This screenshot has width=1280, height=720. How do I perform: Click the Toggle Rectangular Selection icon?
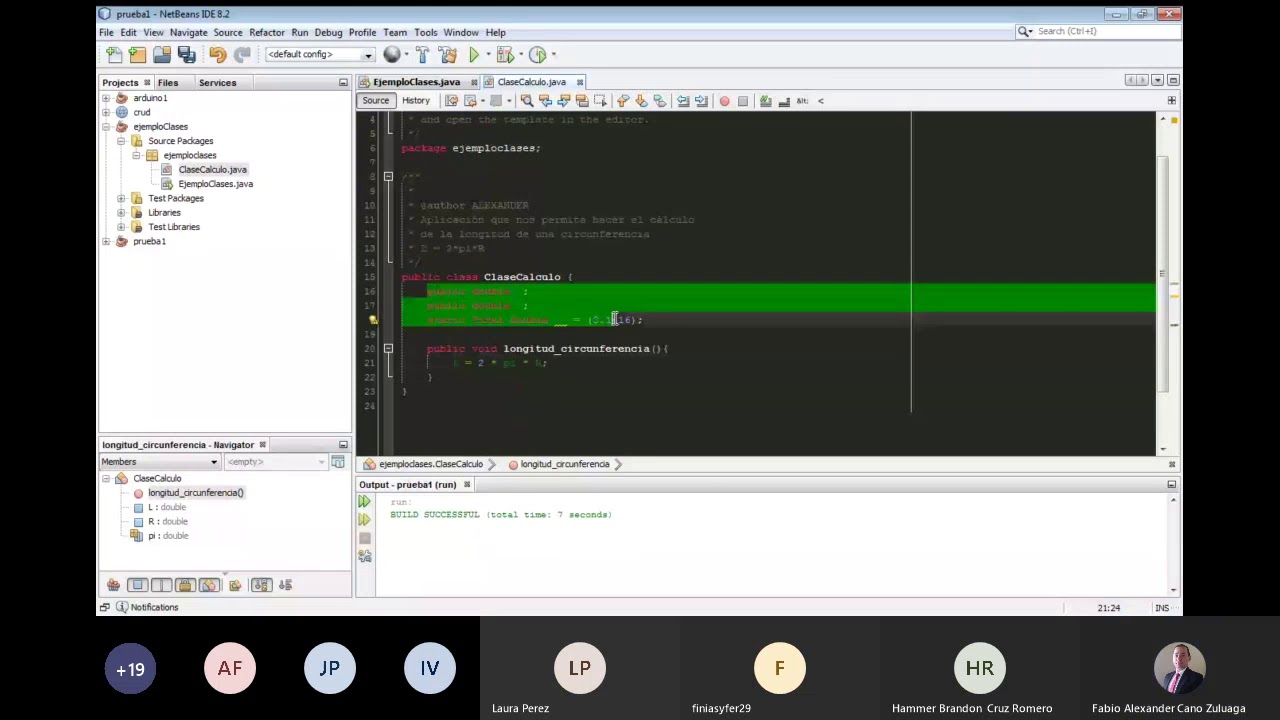[600, 101]
